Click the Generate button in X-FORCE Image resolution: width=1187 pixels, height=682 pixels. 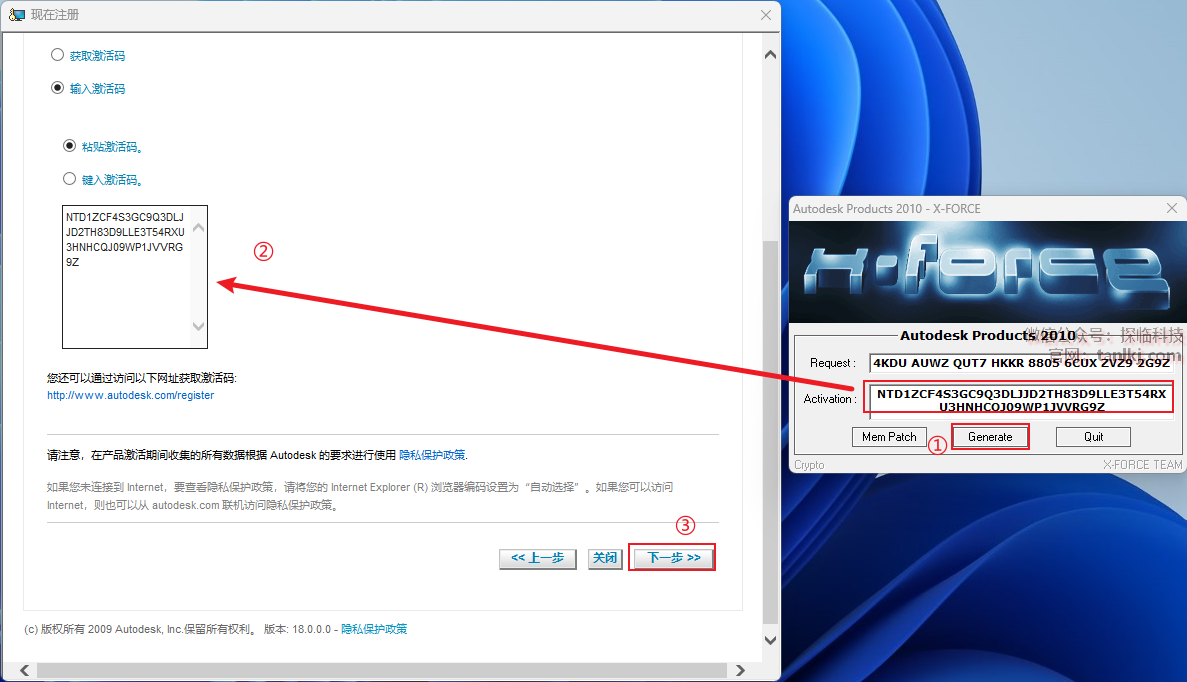[x=989, y=437]
